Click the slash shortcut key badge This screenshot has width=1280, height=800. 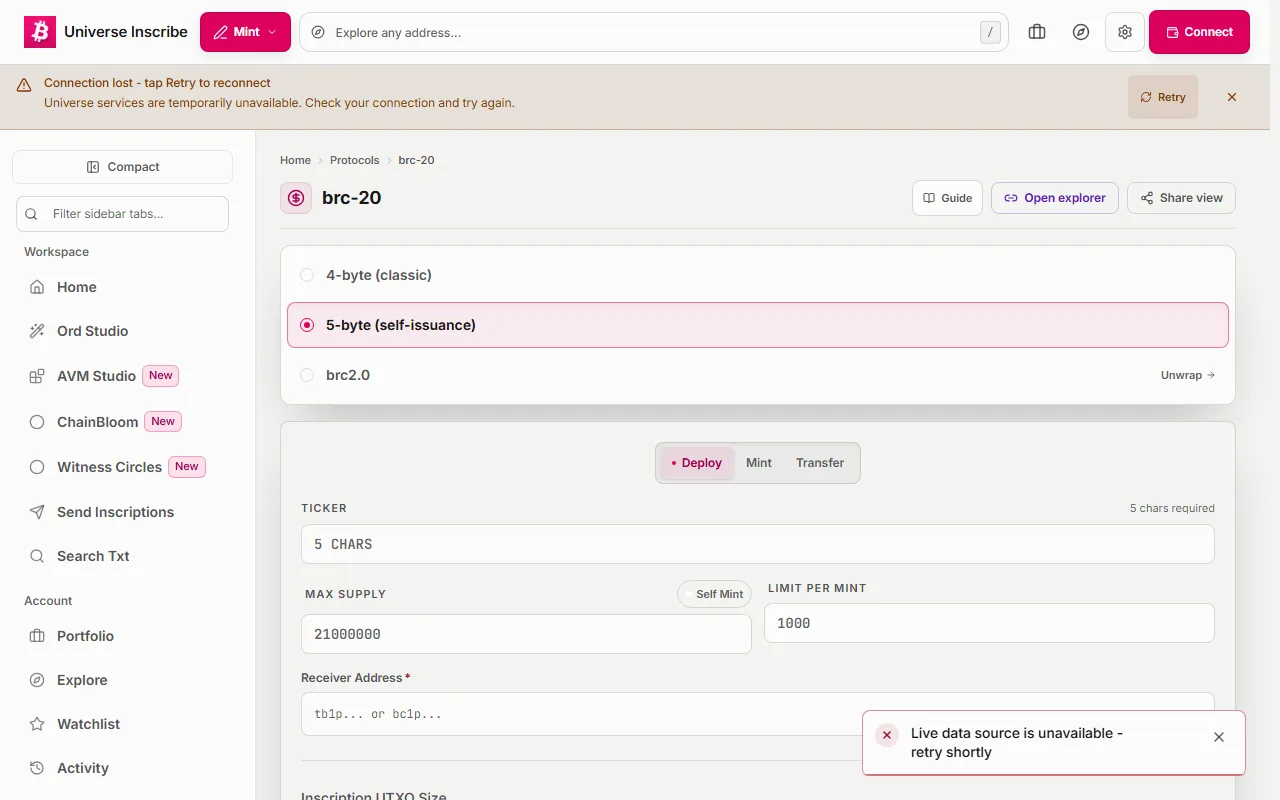point(990,32)
